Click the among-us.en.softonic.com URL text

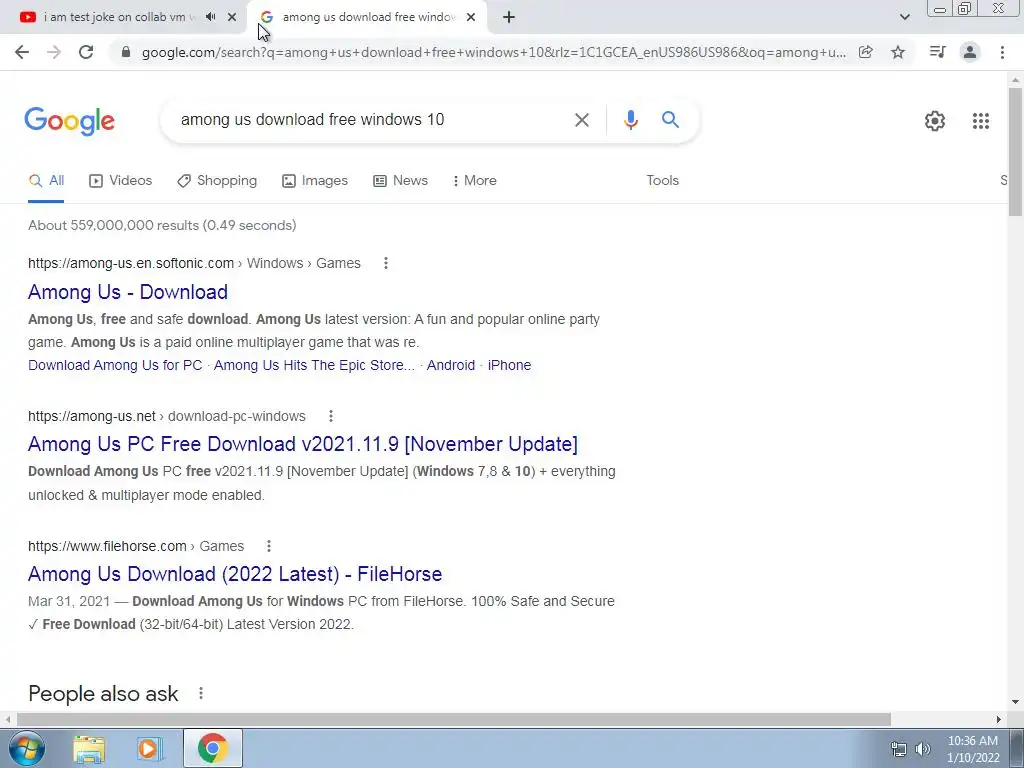(131, 263)
